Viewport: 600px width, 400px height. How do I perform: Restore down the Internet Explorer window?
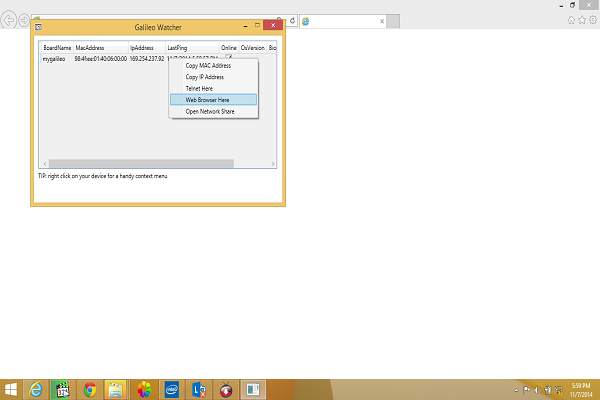(572, 5)
